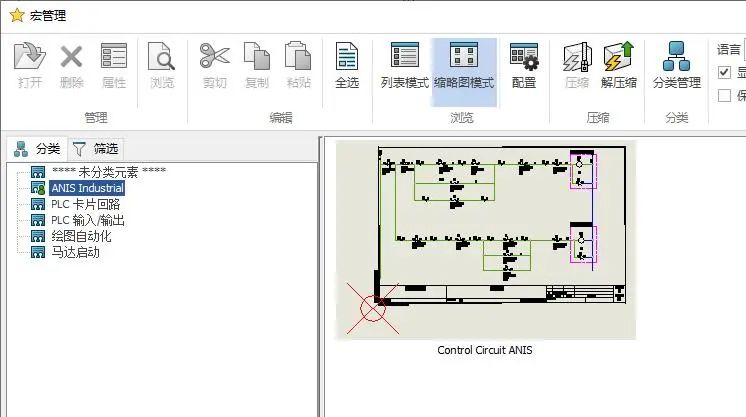Click the Open (打开) macro icon
746x417 pixels.
29,57
